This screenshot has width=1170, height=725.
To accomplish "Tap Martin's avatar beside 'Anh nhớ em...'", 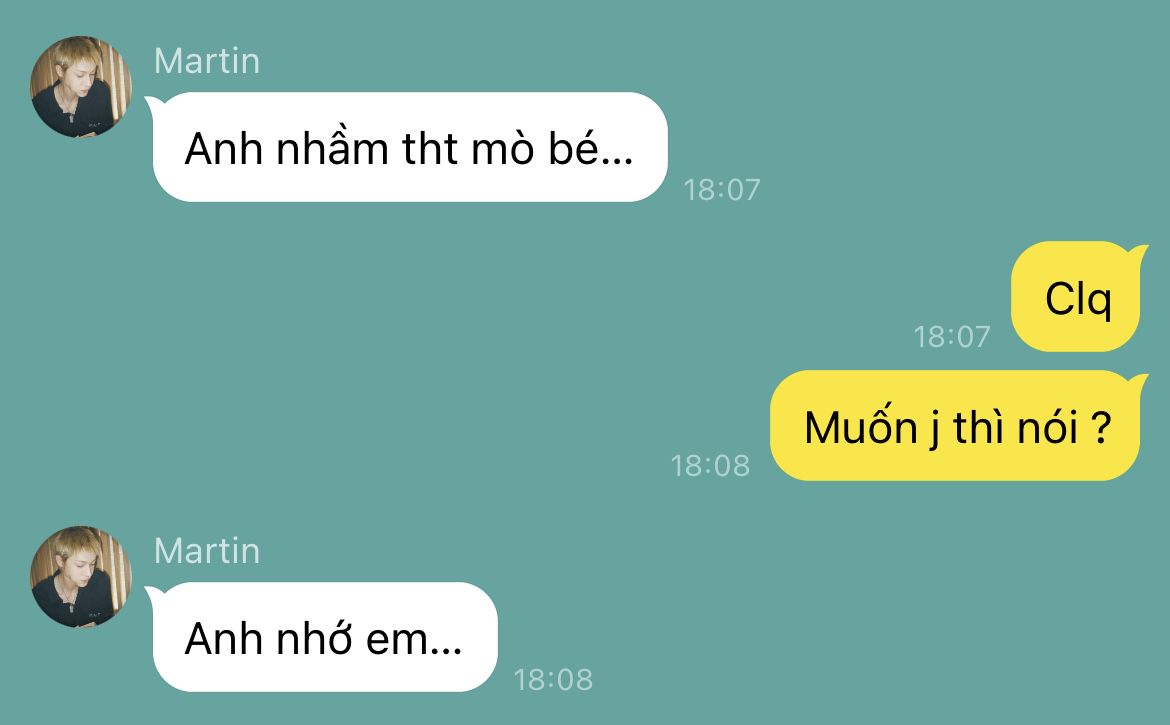I will point(81,577).
